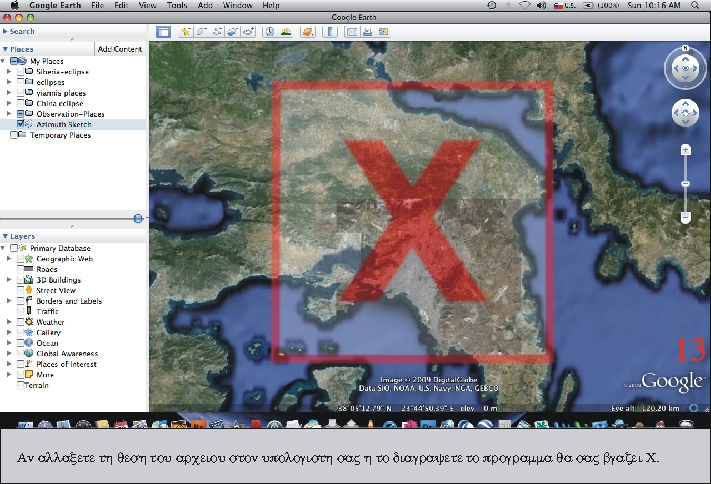Viewport: 711px width, 484px height.
Task: Open the File menu
Action: (97, 5)
